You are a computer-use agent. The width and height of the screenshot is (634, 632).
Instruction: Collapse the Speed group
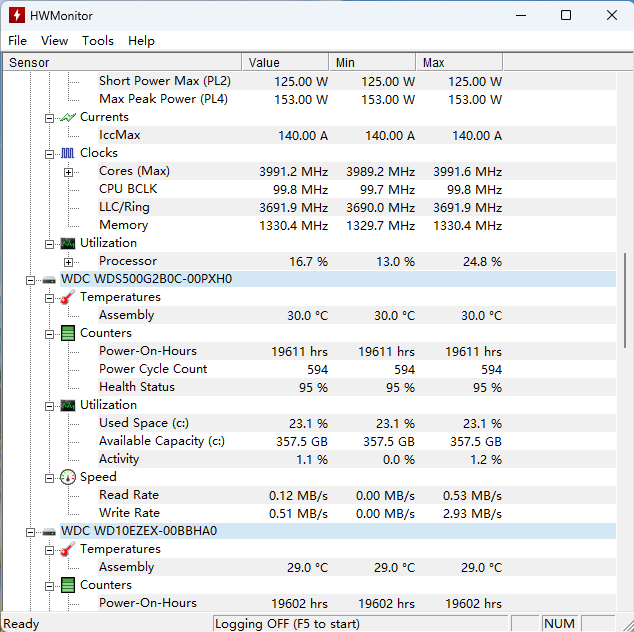click(x=49, y=478)
